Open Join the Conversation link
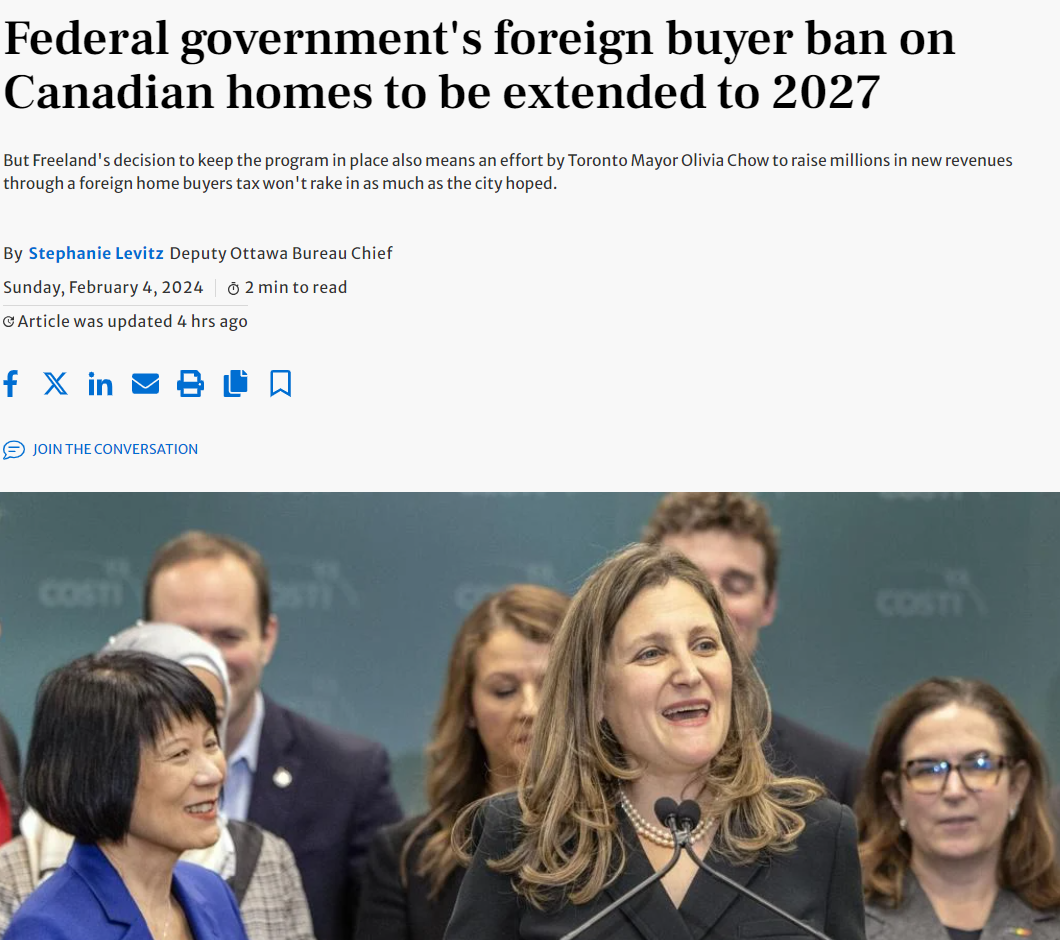Viewport: 1060px width, 940px height. [x=115, y=449]
